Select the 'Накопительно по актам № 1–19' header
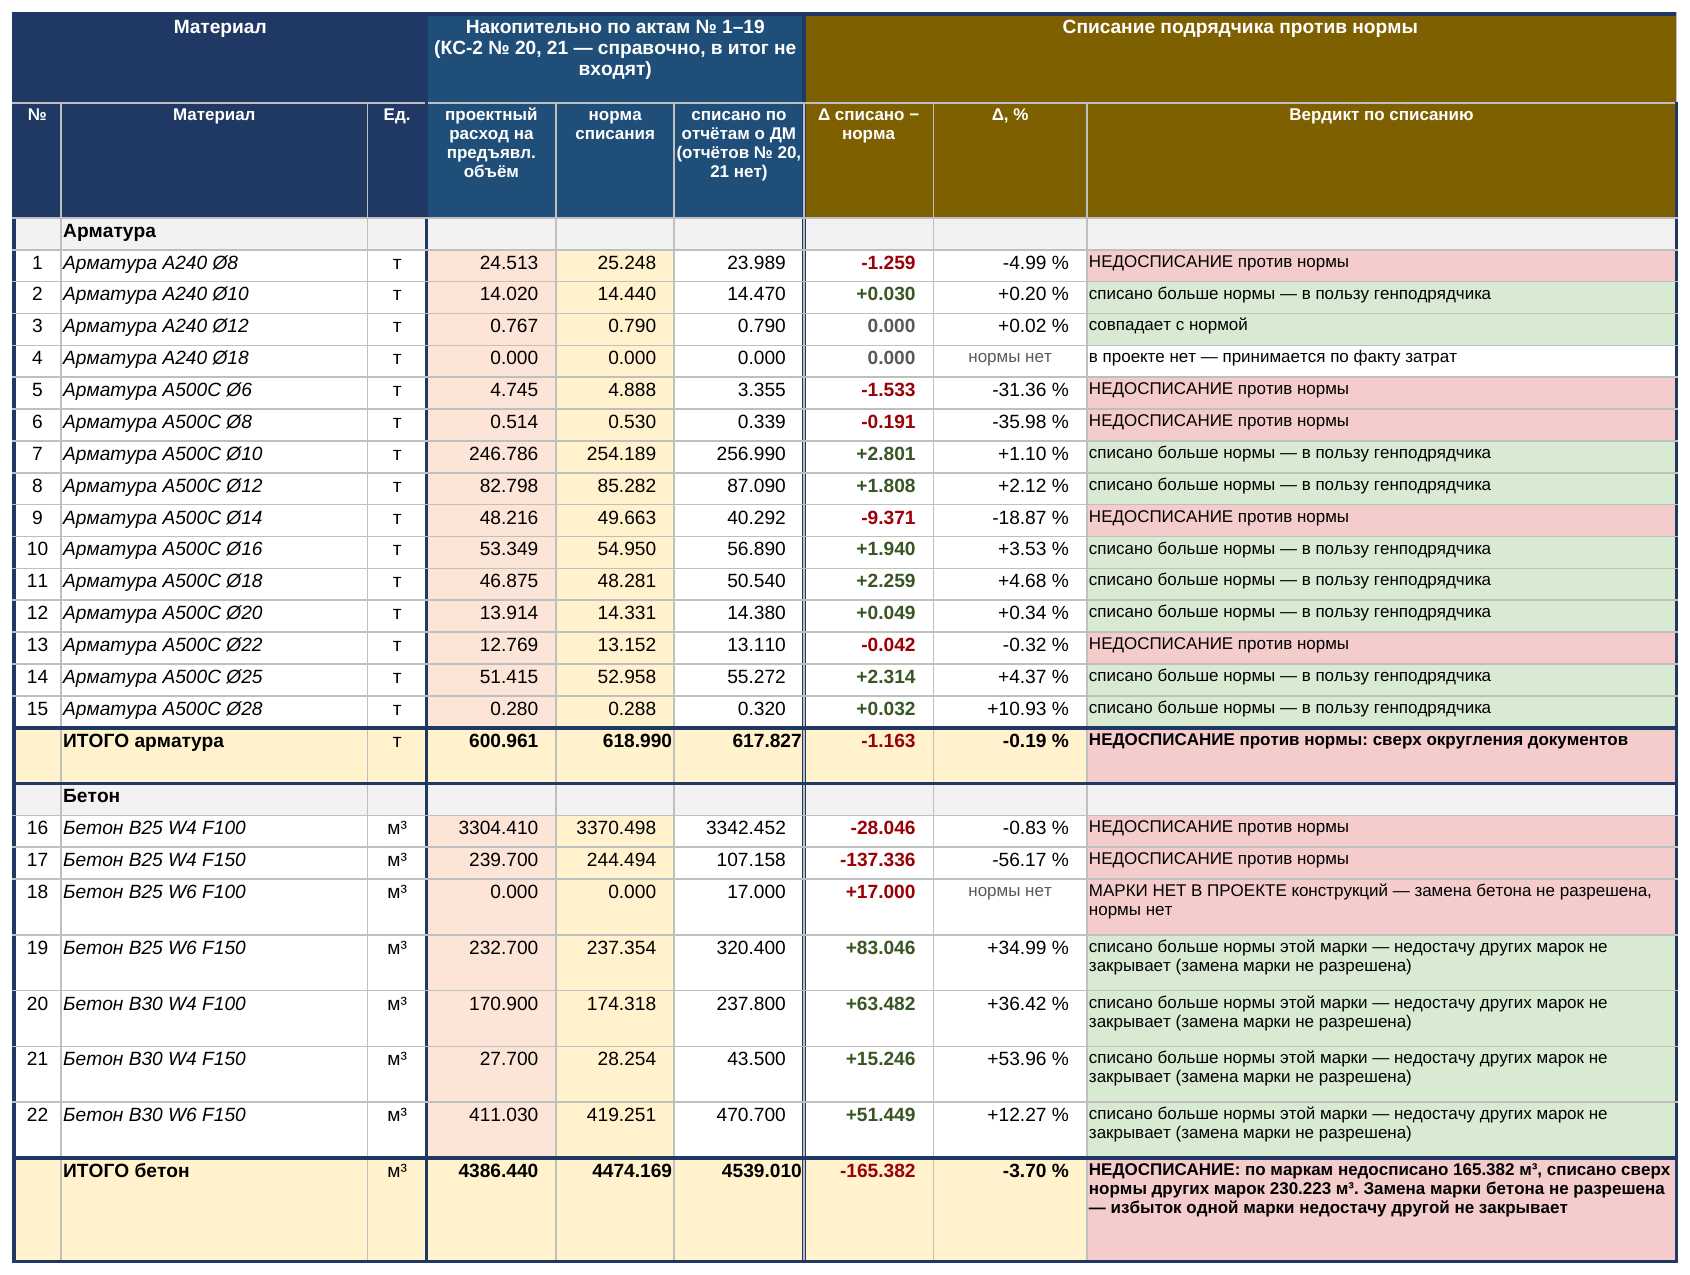This screenshot has height=1275, width=1690. tap(616, 57)
